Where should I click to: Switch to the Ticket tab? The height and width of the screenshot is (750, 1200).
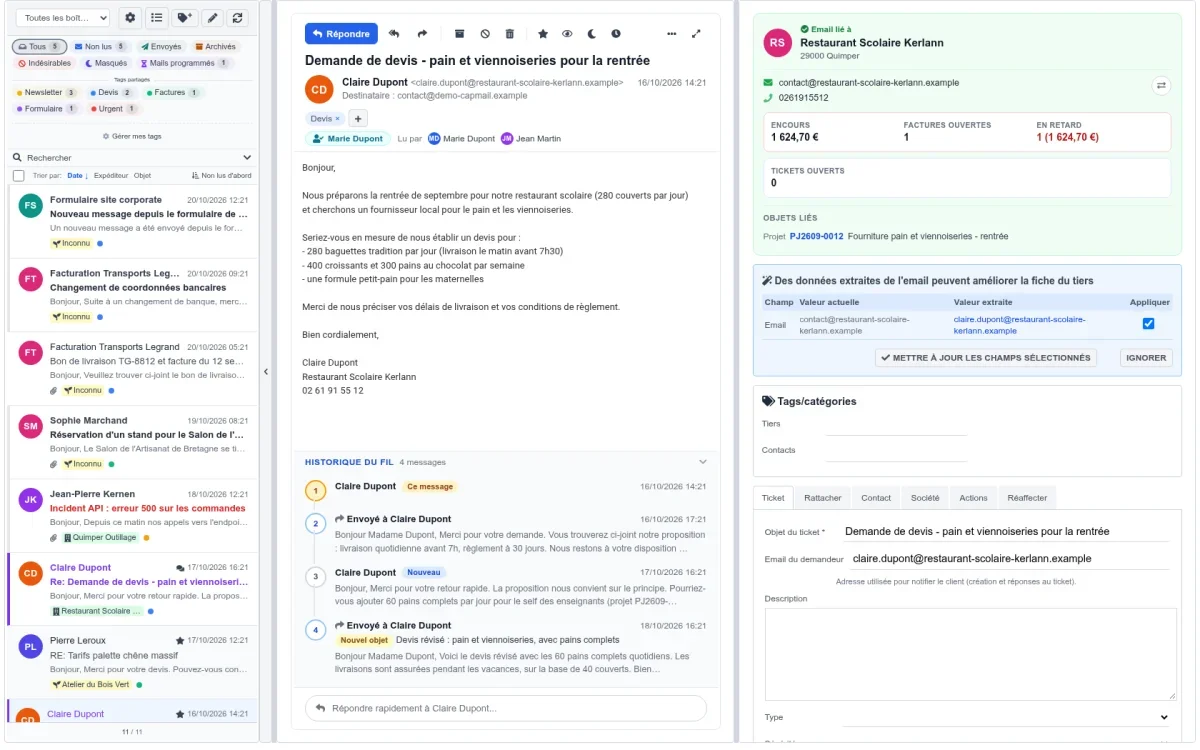coord(773,497)
